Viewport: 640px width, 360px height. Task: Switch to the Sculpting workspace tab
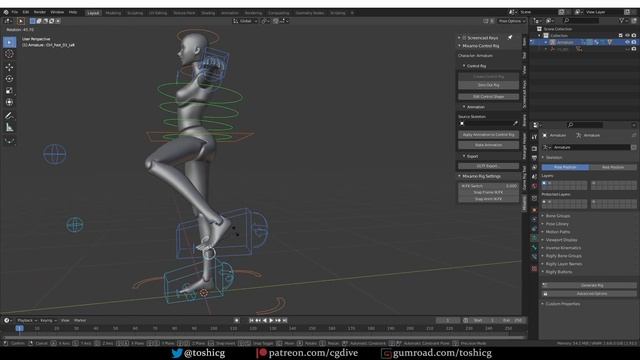pyautogui.click(x=135, y=13)
